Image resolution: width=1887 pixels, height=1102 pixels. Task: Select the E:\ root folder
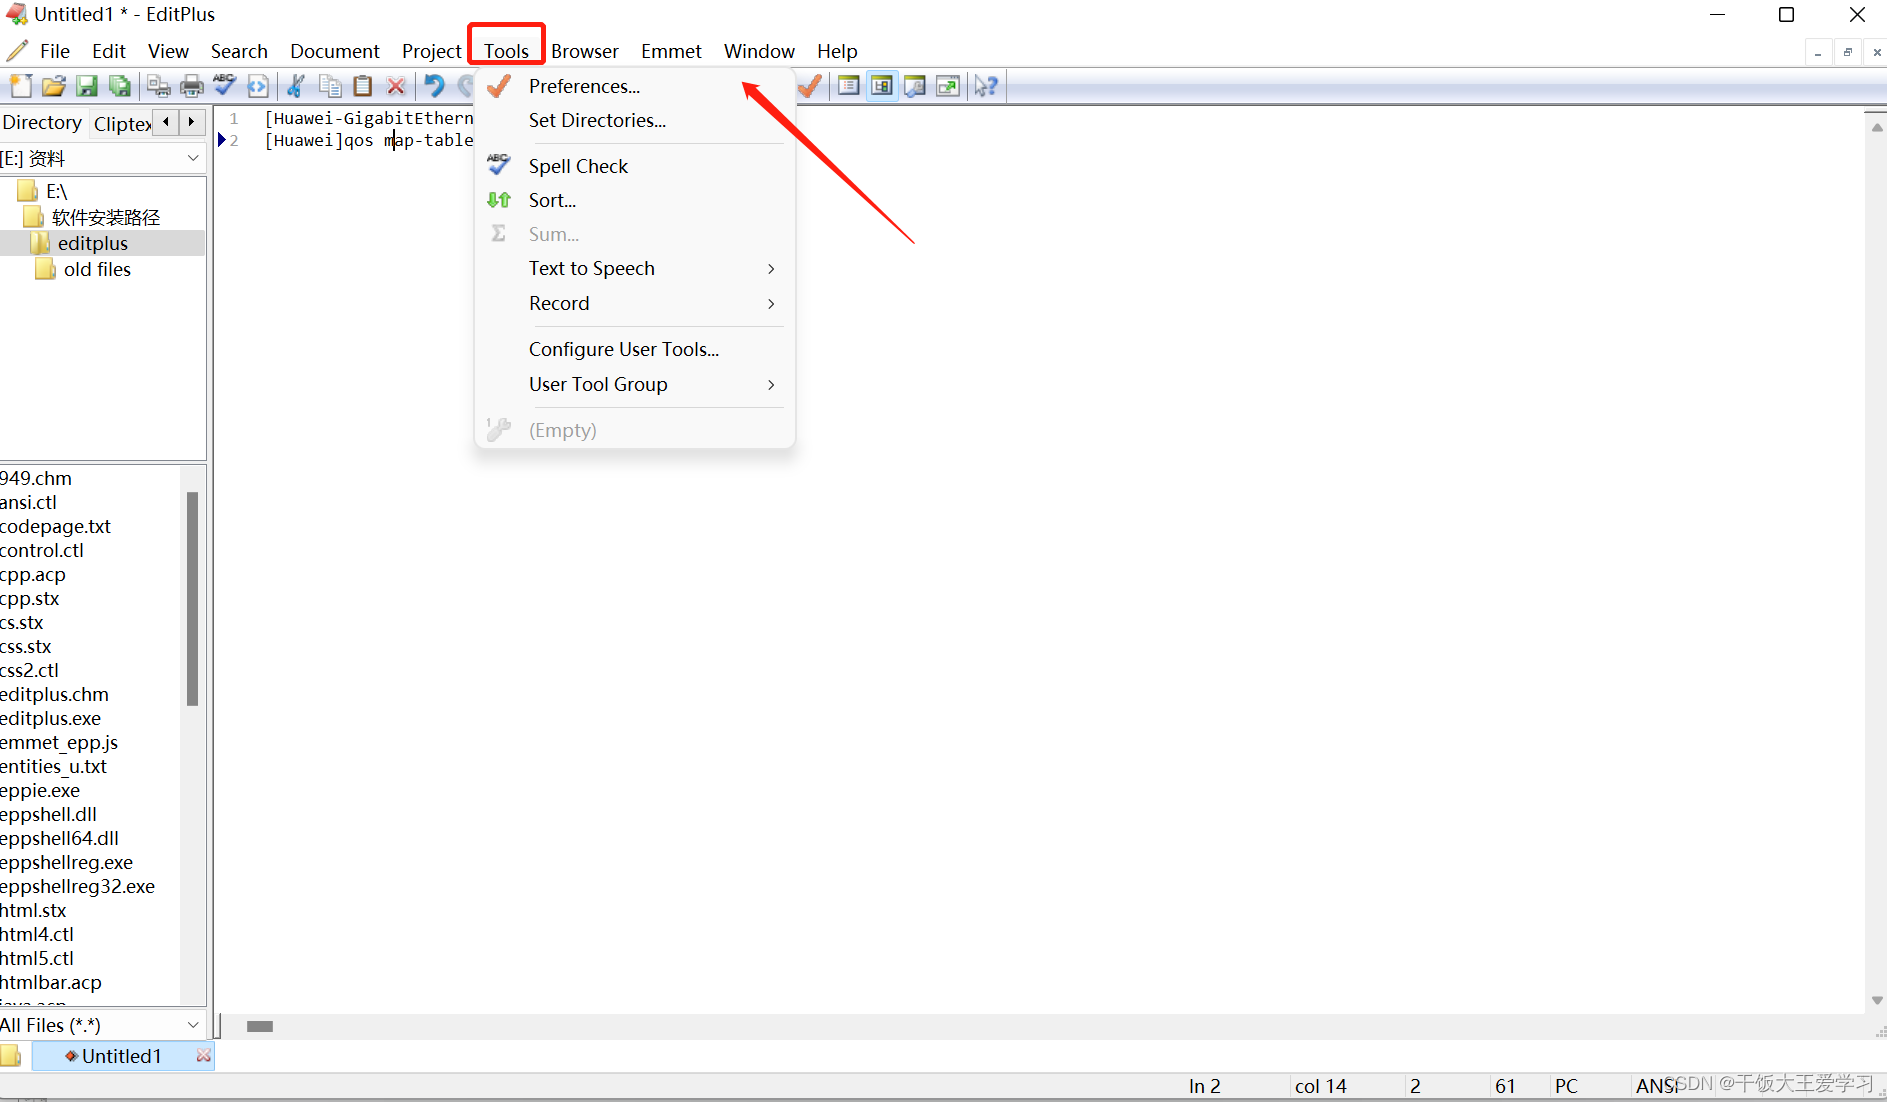tap(57, 191)
